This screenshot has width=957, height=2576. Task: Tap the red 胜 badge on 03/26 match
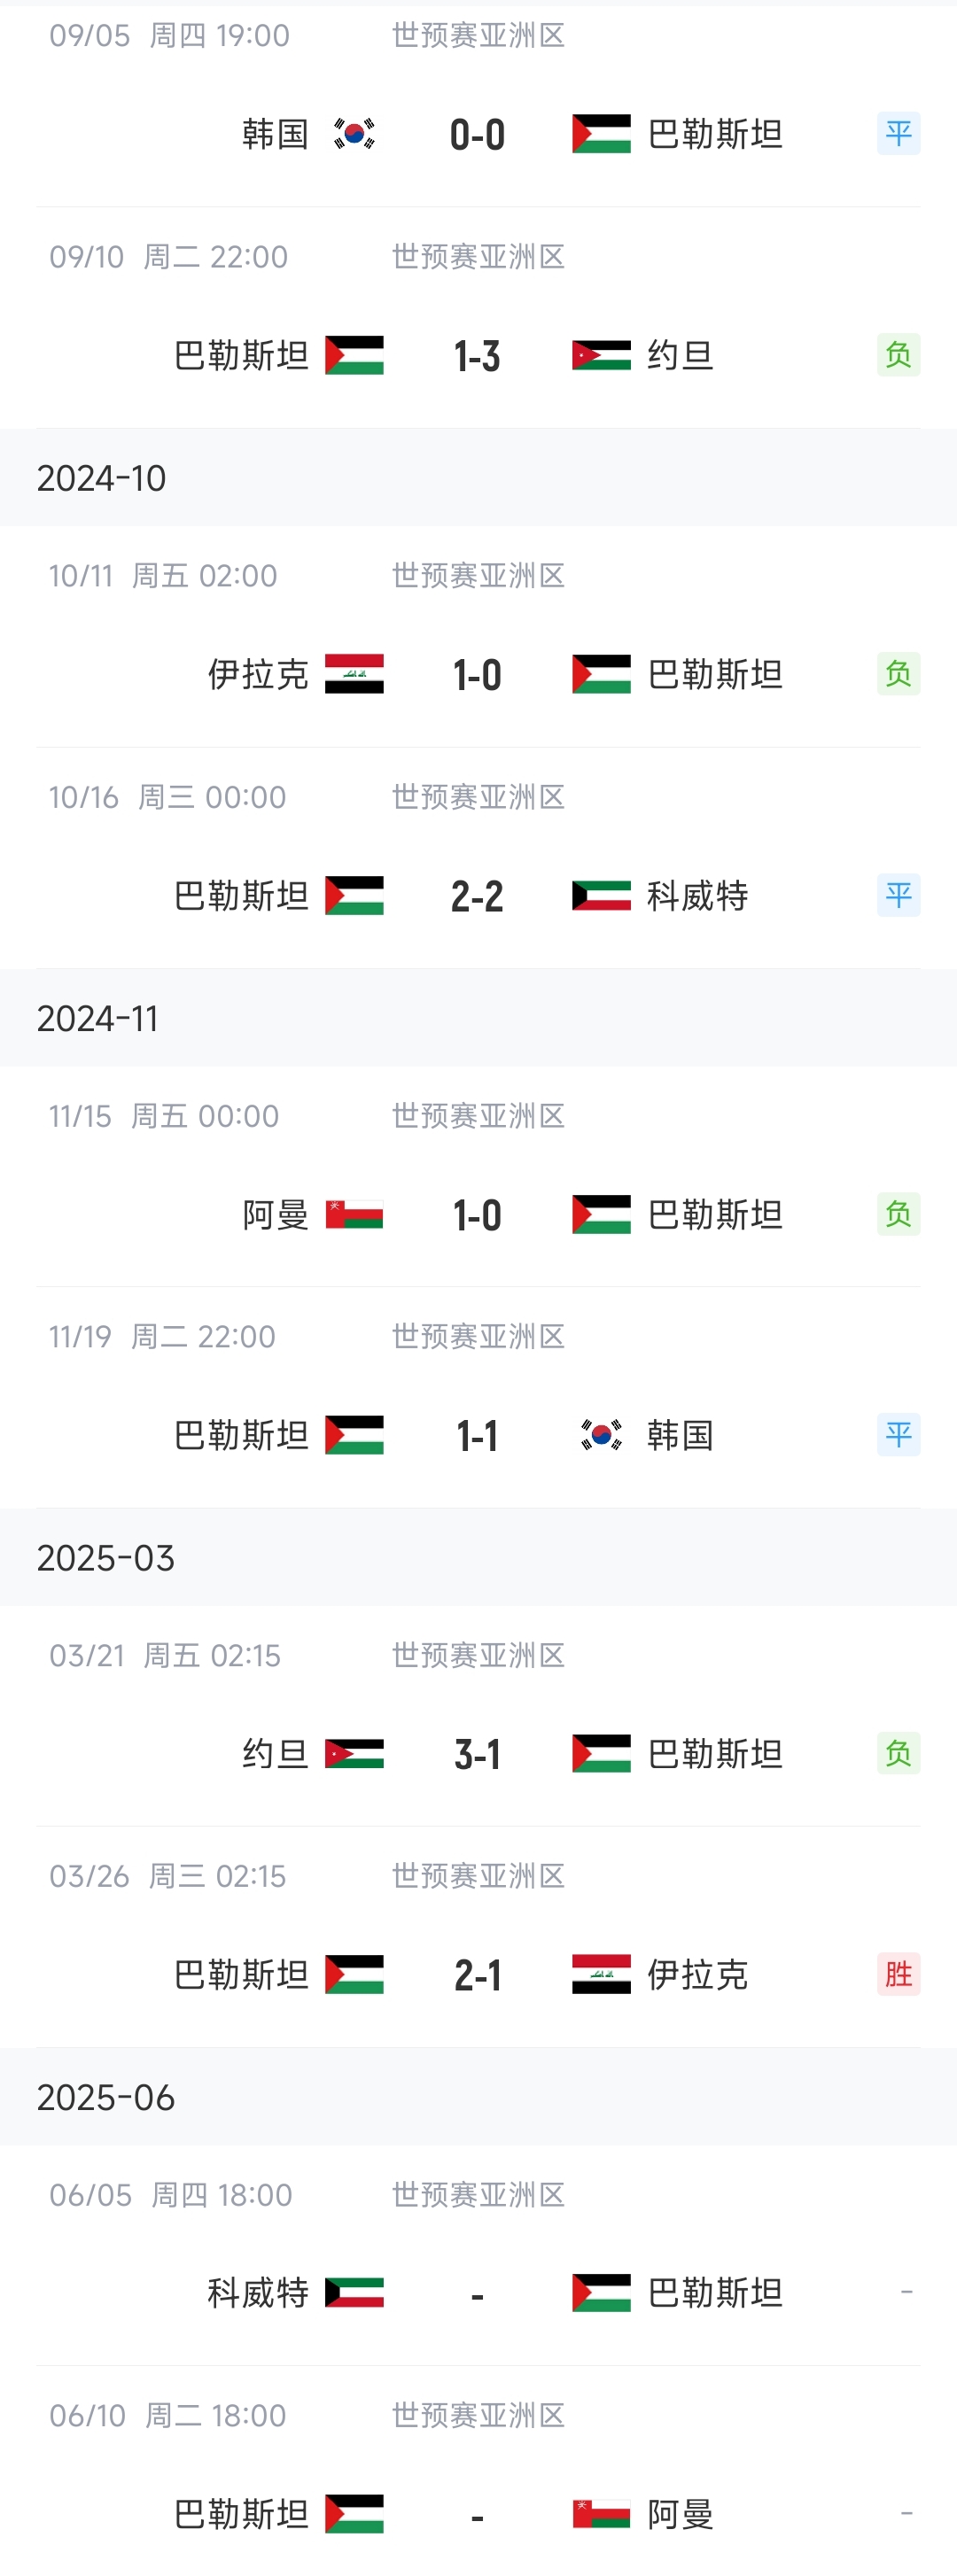pos(898,1974)
